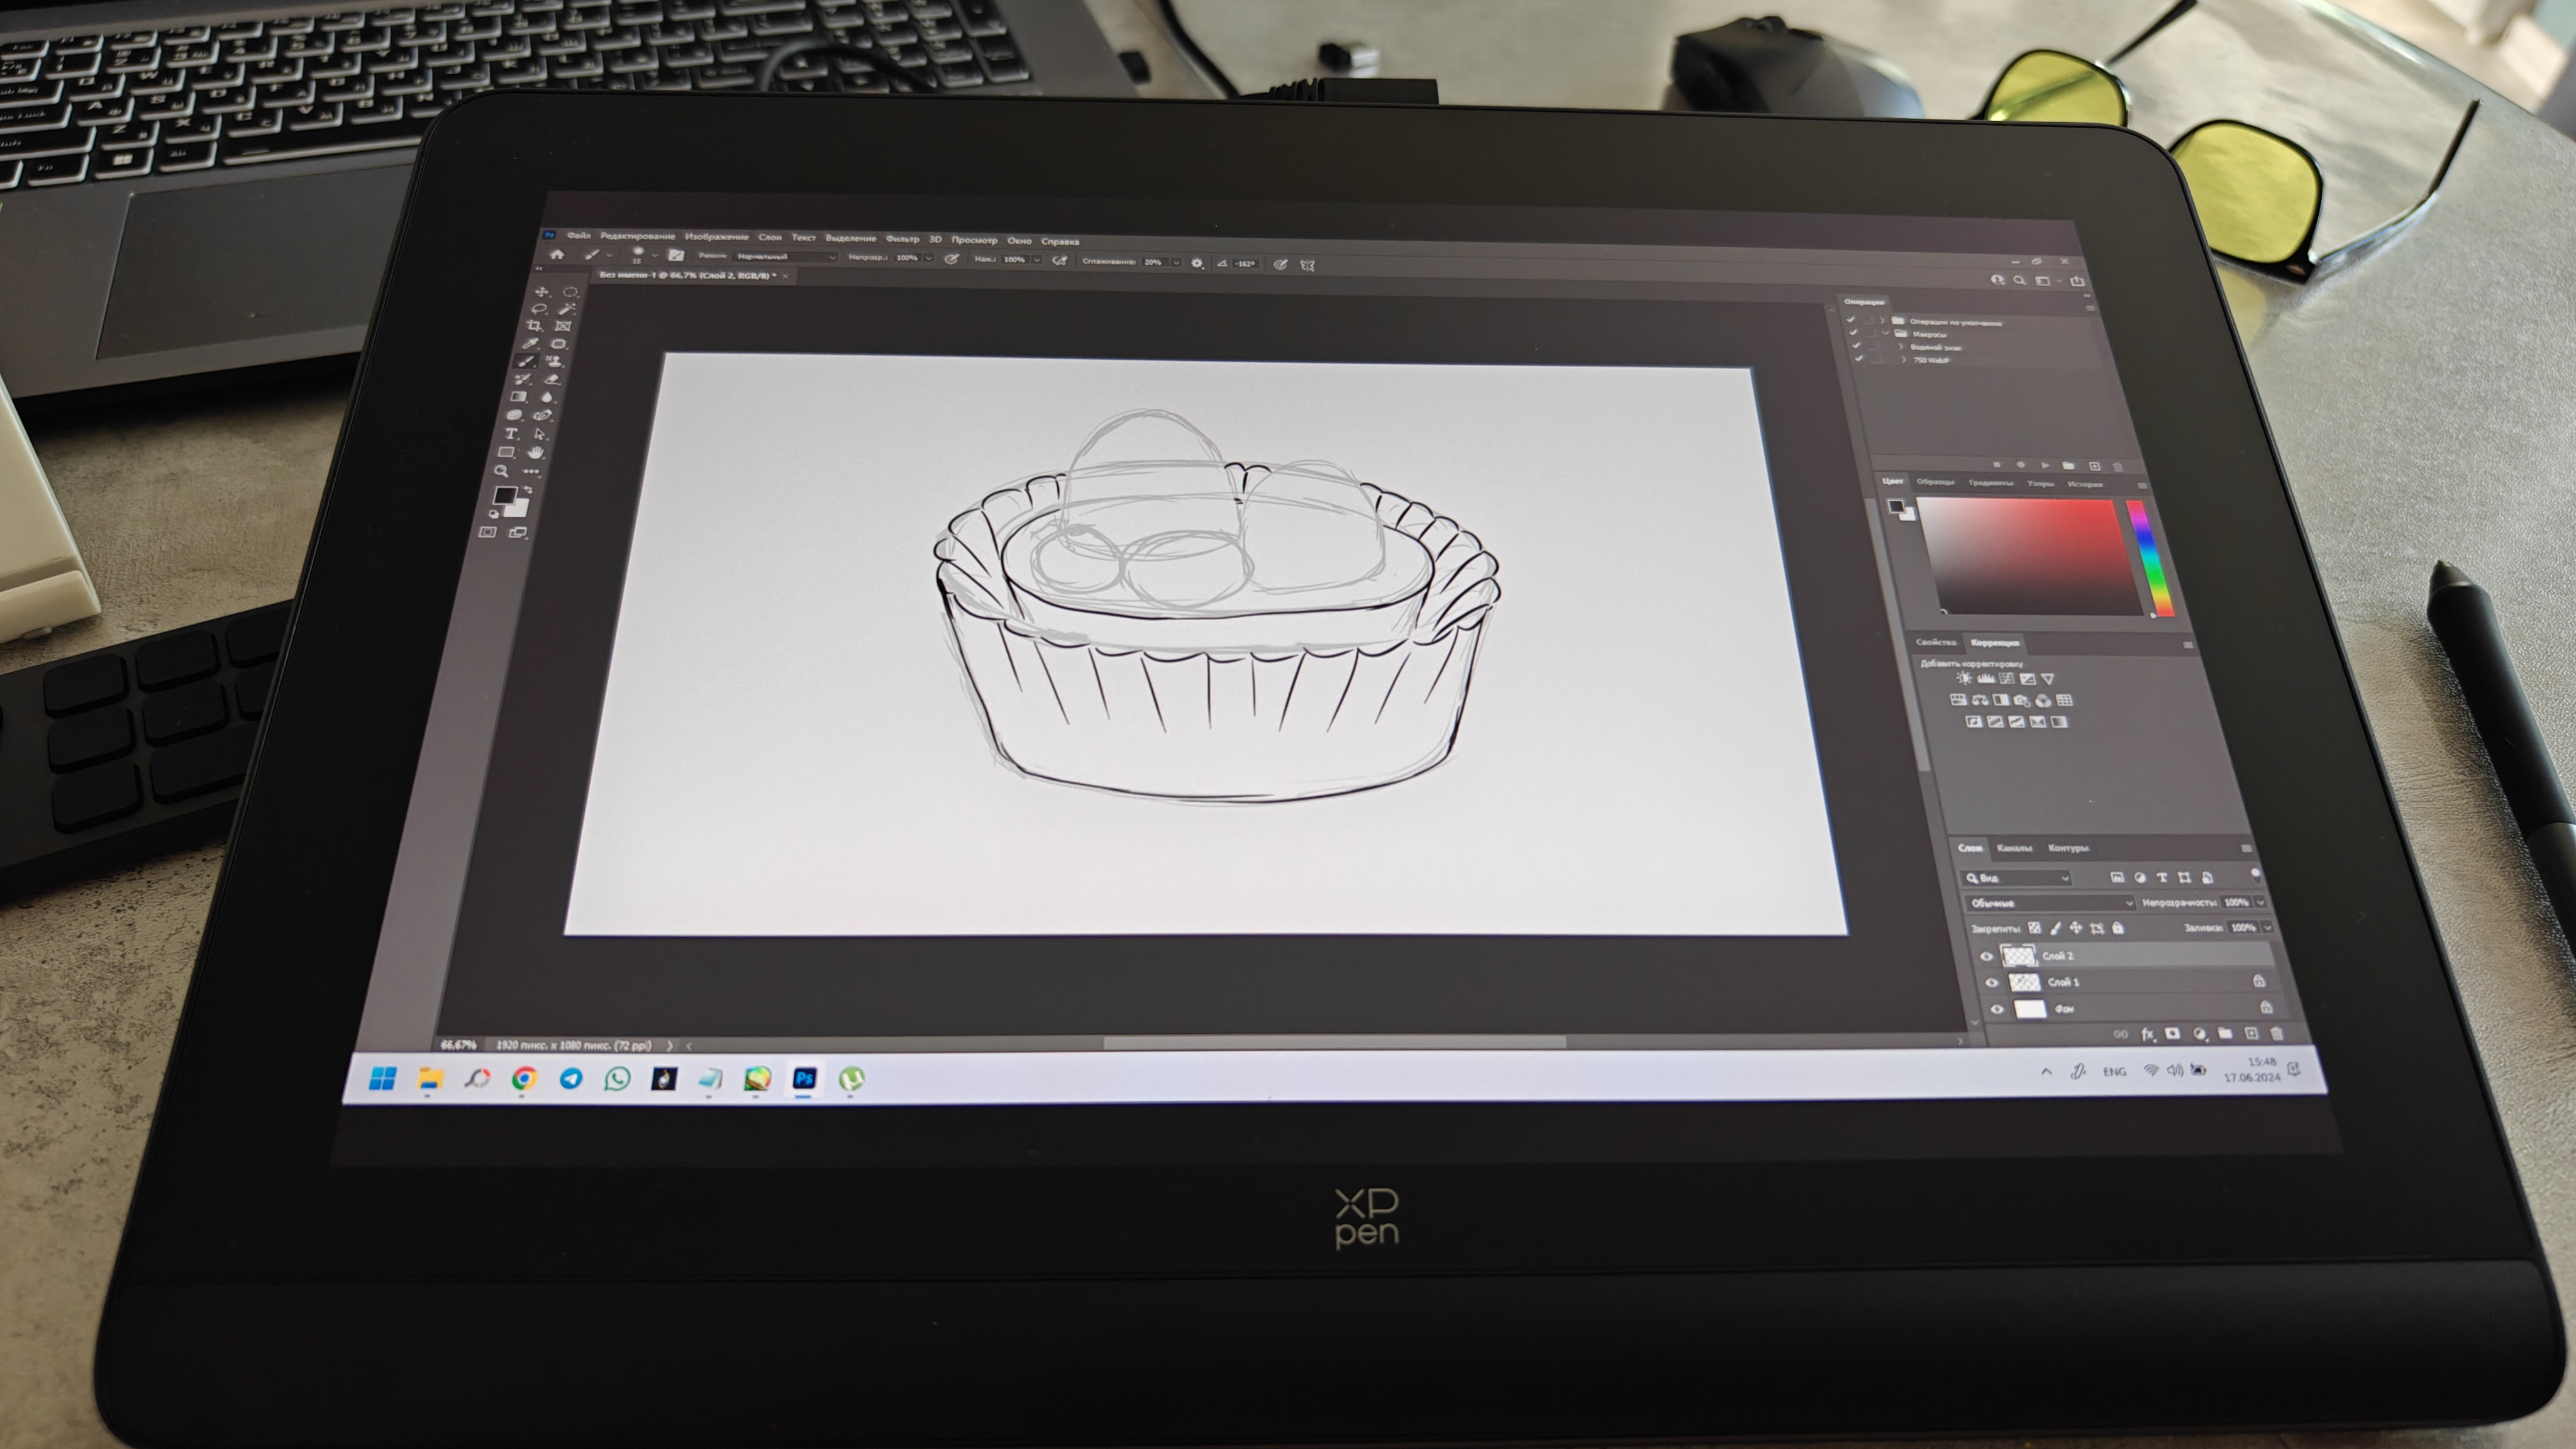Toggle the checkmark for the Макросы action set

tap(1854, 332)
